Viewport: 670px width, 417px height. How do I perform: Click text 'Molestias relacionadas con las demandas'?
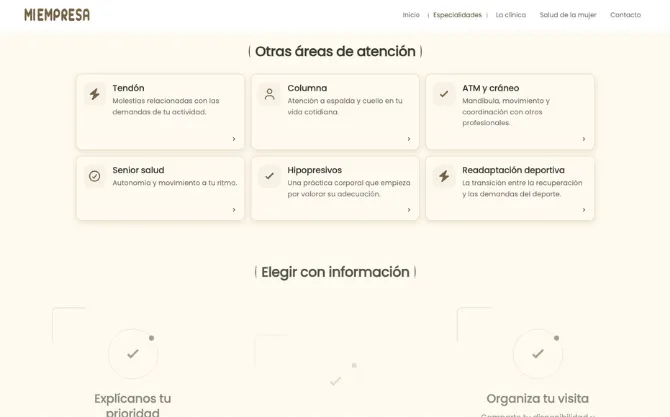[x=166, y=106]
